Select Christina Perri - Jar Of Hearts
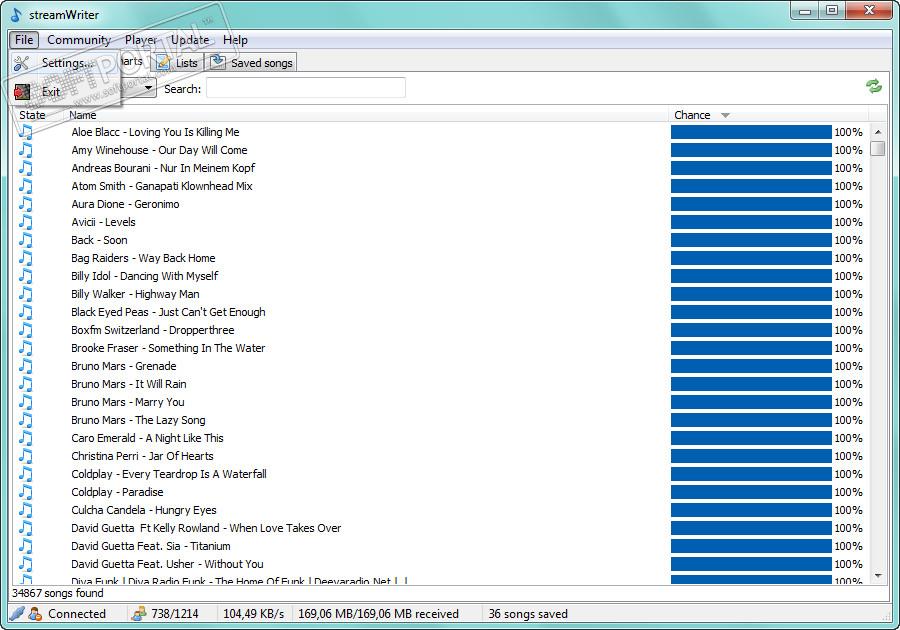Viewport: 900px width, 630px height. coord(142,456)
